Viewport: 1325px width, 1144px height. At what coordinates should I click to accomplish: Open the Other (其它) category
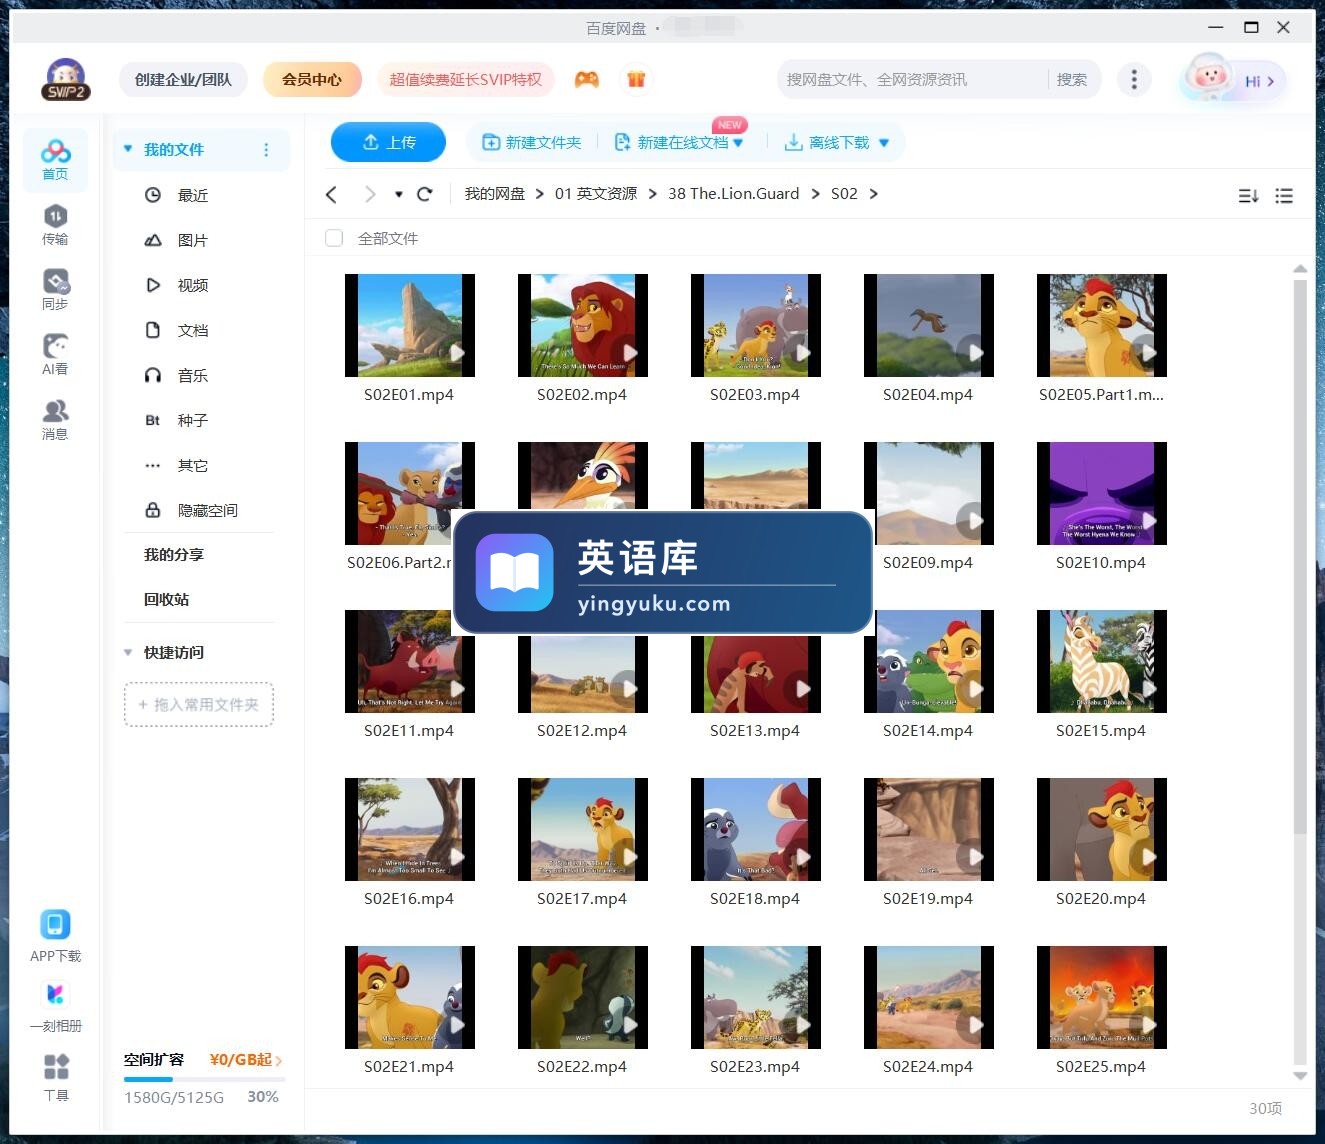coord(193,465)
